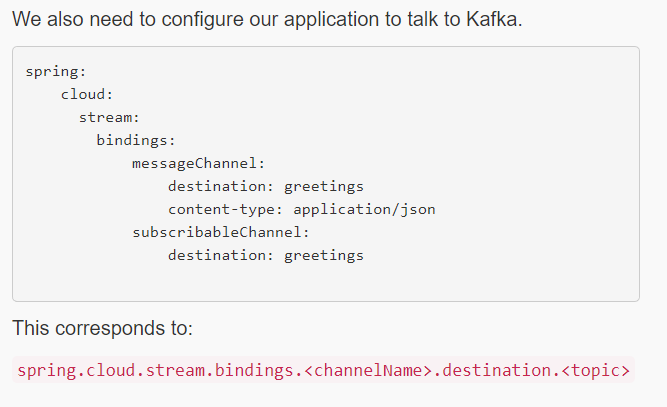
Task: Click 'destination' key under subscribableChannel
Action: (216, 255)
